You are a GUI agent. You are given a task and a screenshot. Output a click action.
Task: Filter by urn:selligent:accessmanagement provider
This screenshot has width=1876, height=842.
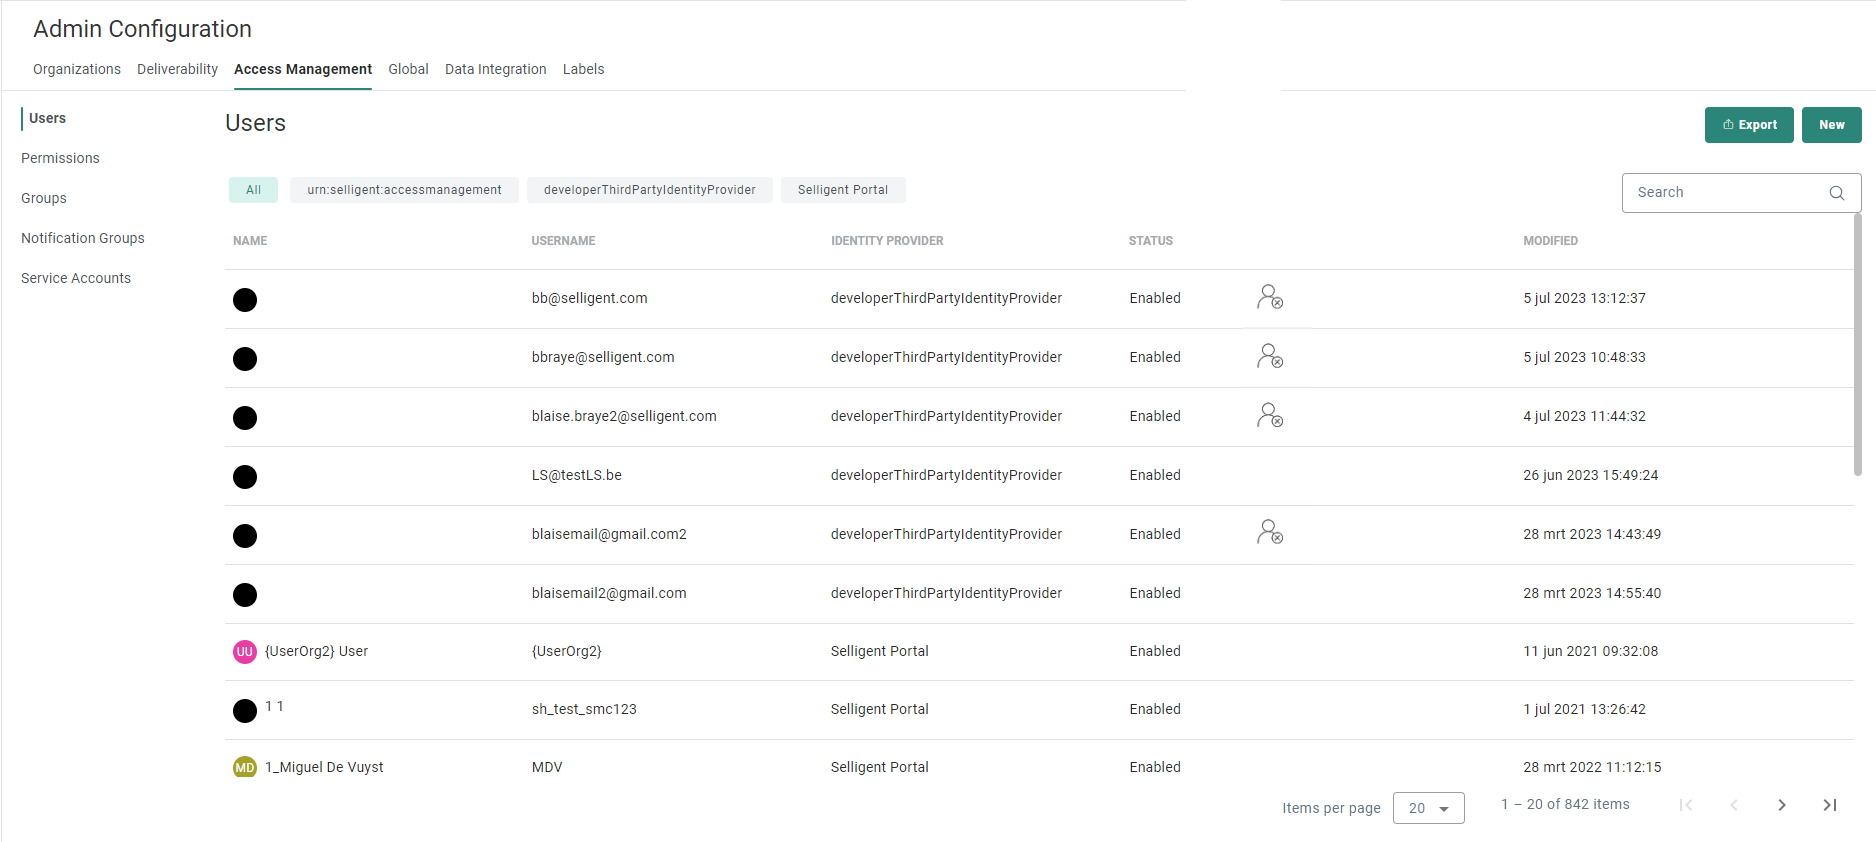404,190
